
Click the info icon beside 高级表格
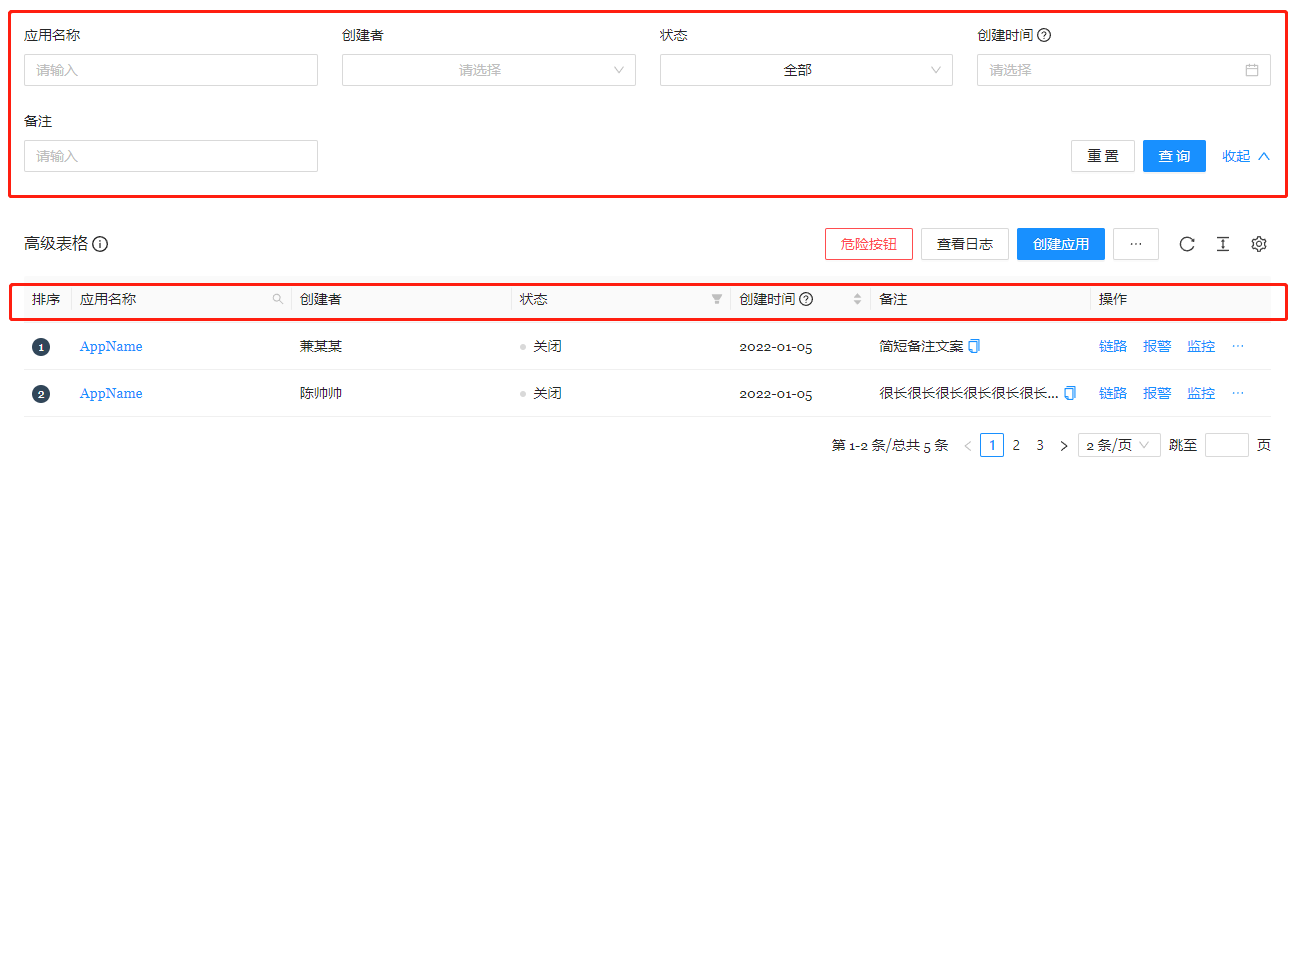coord(100,244)
